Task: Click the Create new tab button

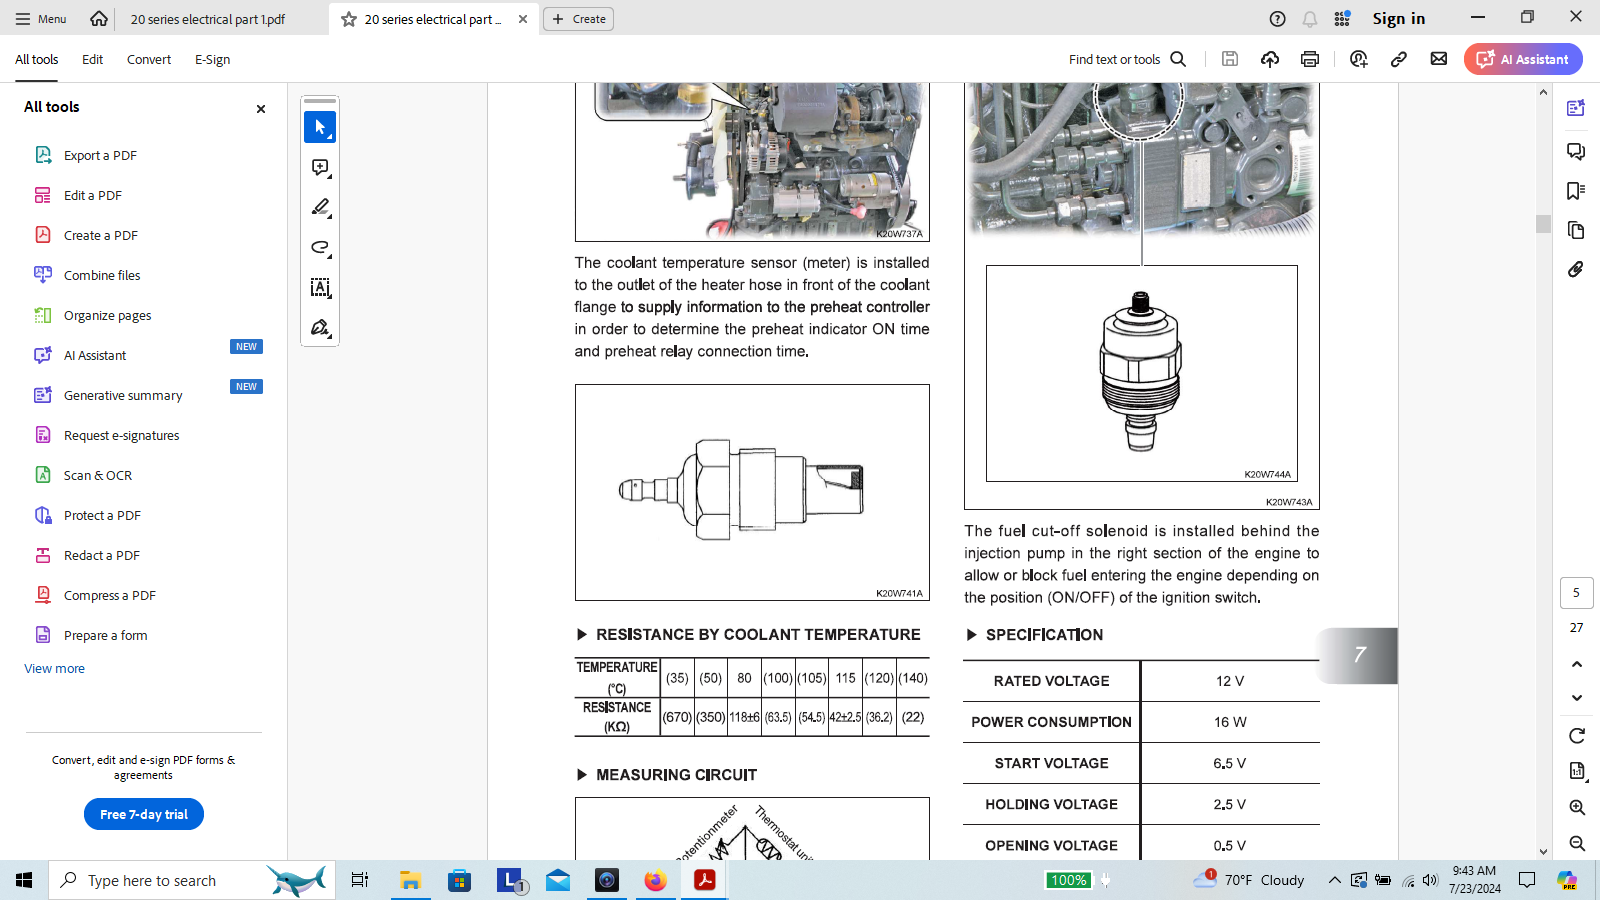Action: click(x=579, y=18)
